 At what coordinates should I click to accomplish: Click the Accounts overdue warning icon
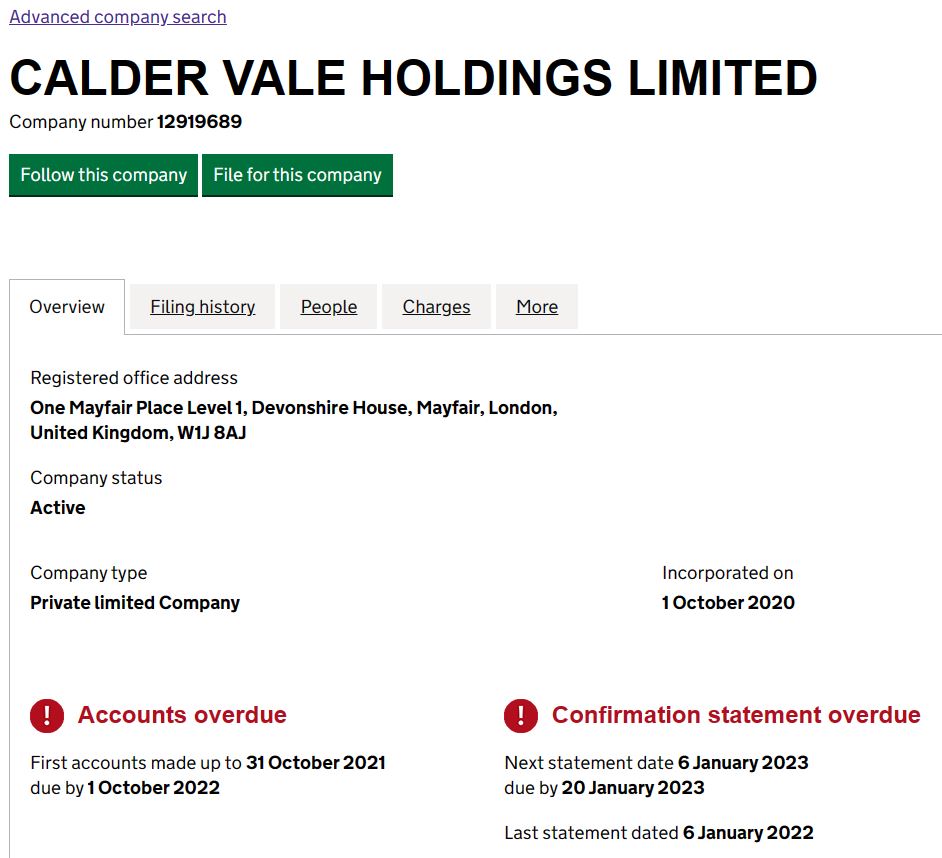point(47,716)
